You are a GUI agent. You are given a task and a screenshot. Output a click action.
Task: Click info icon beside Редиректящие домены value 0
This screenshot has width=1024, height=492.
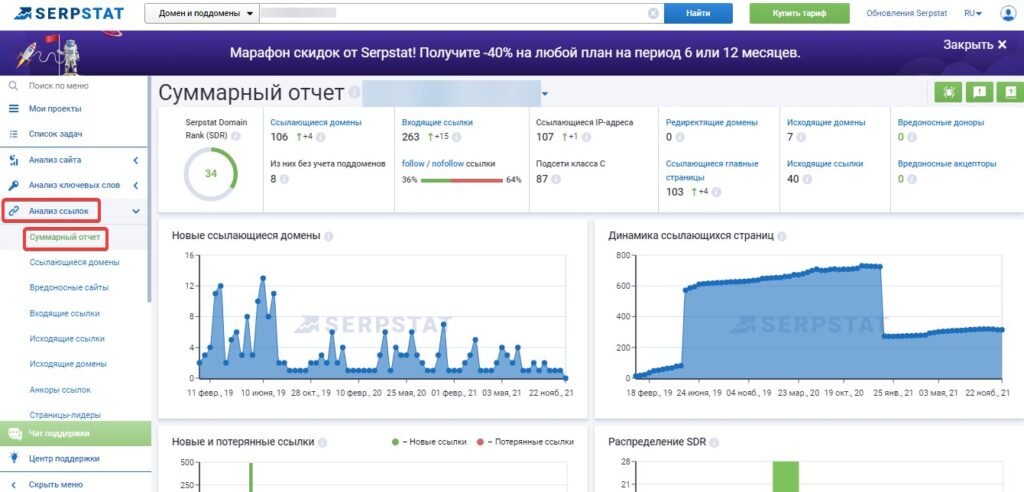[x=680, y=137]
